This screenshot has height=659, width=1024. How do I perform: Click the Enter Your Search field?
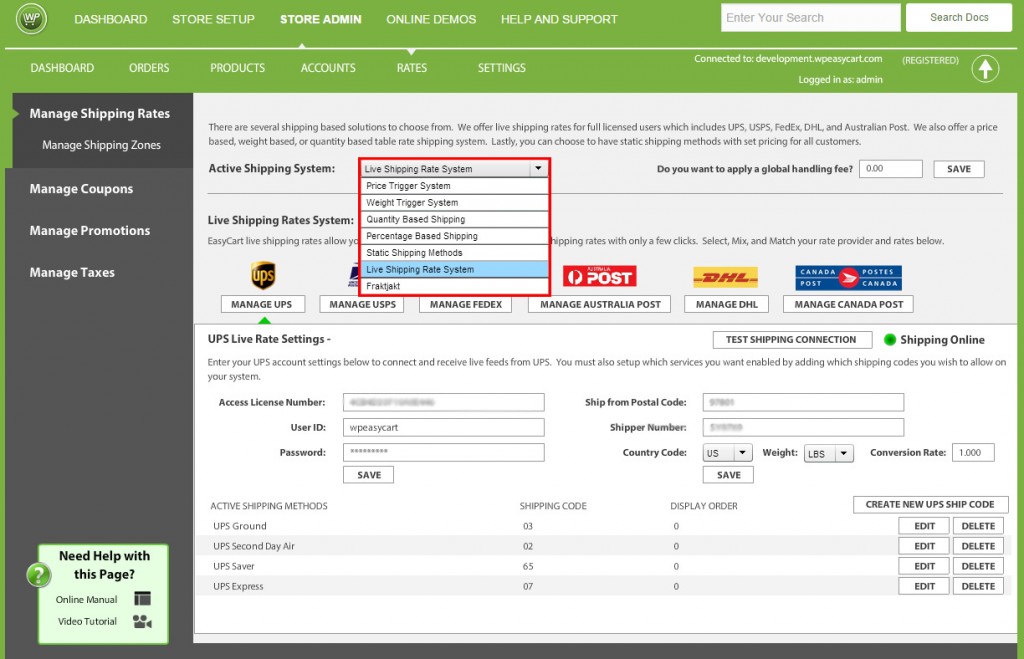point(810,18)
